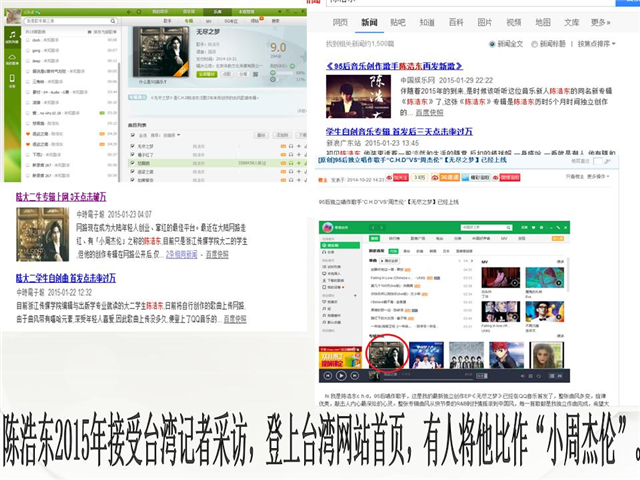Viewport: 640px width, 480px height.
Task: Click the 2条相同新闻 link
Action: pyautogui.click(x=181, y=255)
